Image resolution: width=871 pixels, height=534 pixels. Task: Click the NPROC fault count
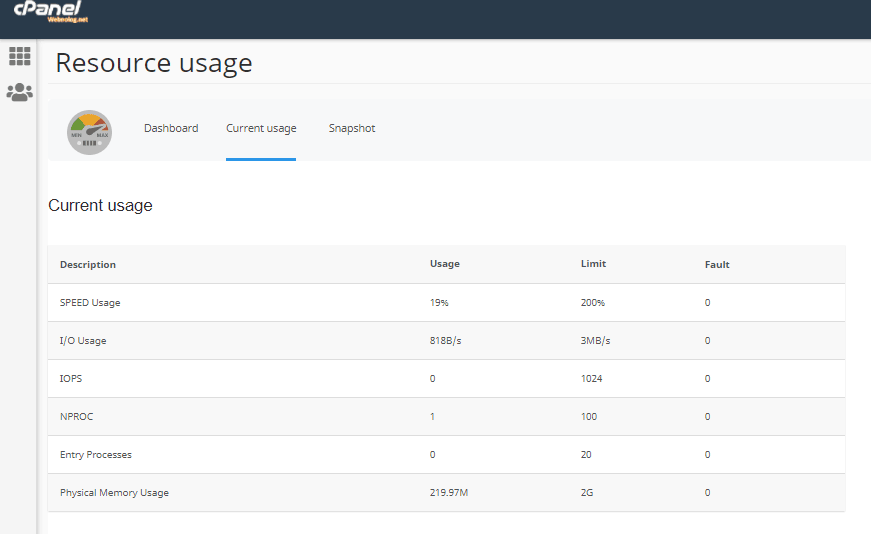click(708, 417)
